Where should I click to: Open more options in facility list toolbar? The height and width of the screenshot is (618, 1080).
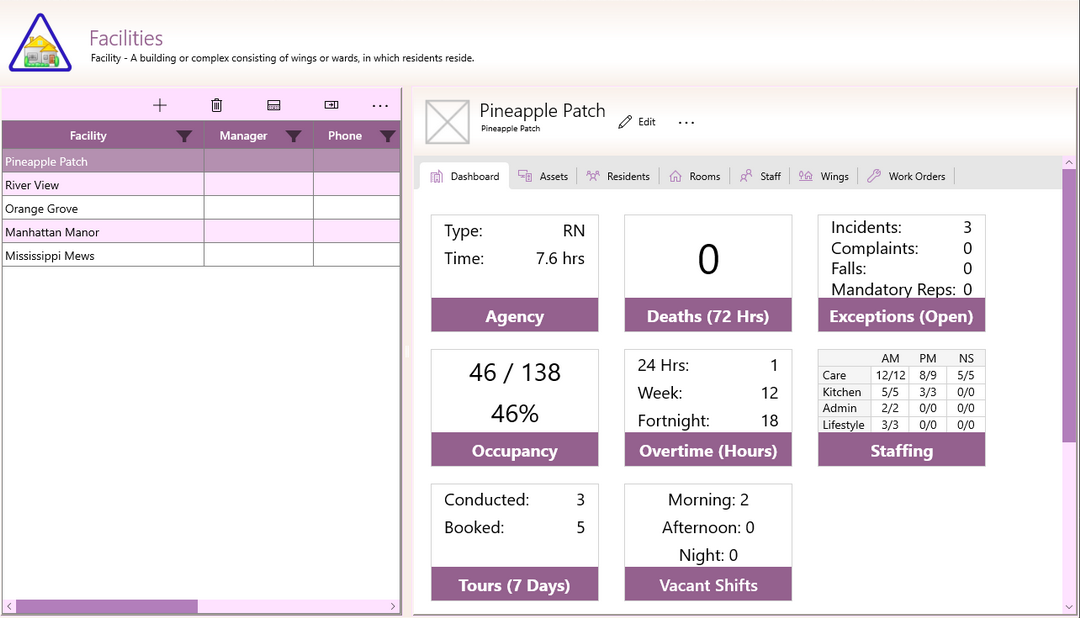tap(380, 105)
